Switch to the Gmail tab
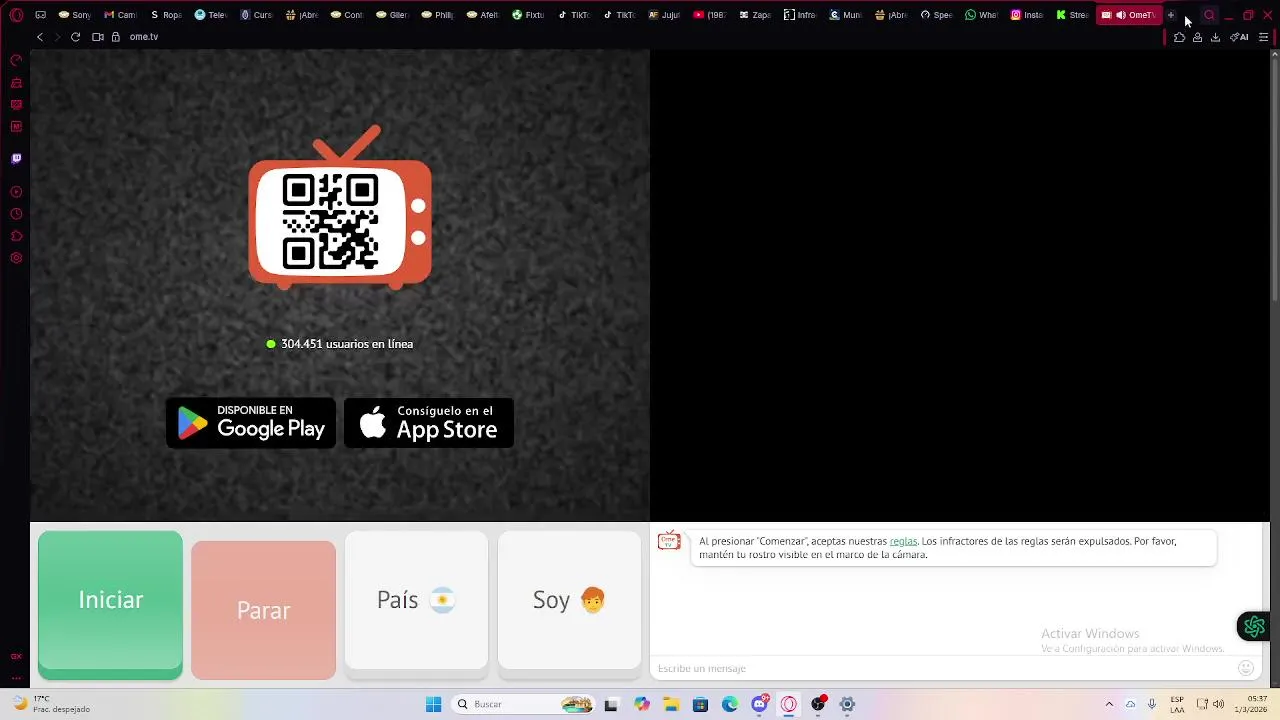Image resolution: width=1280 pixels, height=720 pixels. pos(120,15)
